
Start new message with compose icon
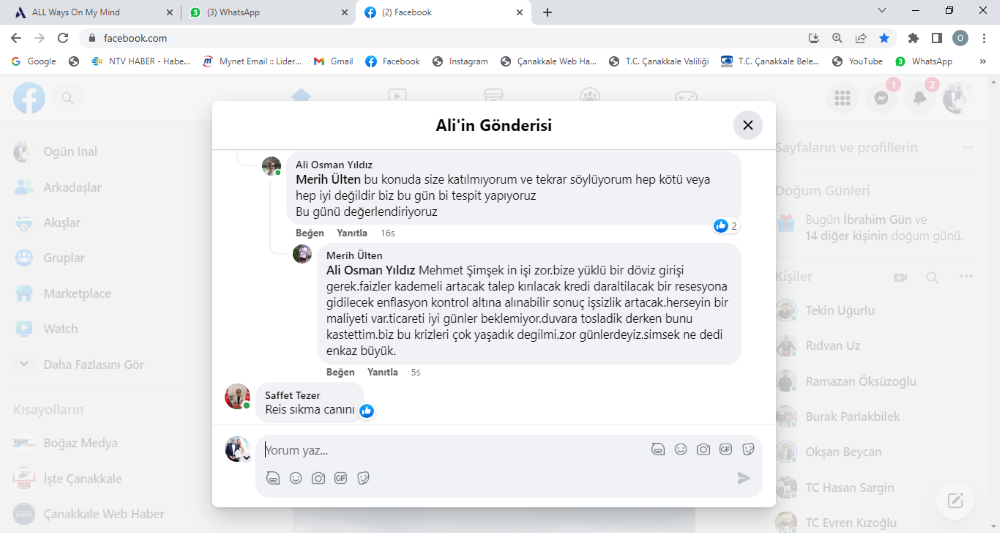pos(955,500)
